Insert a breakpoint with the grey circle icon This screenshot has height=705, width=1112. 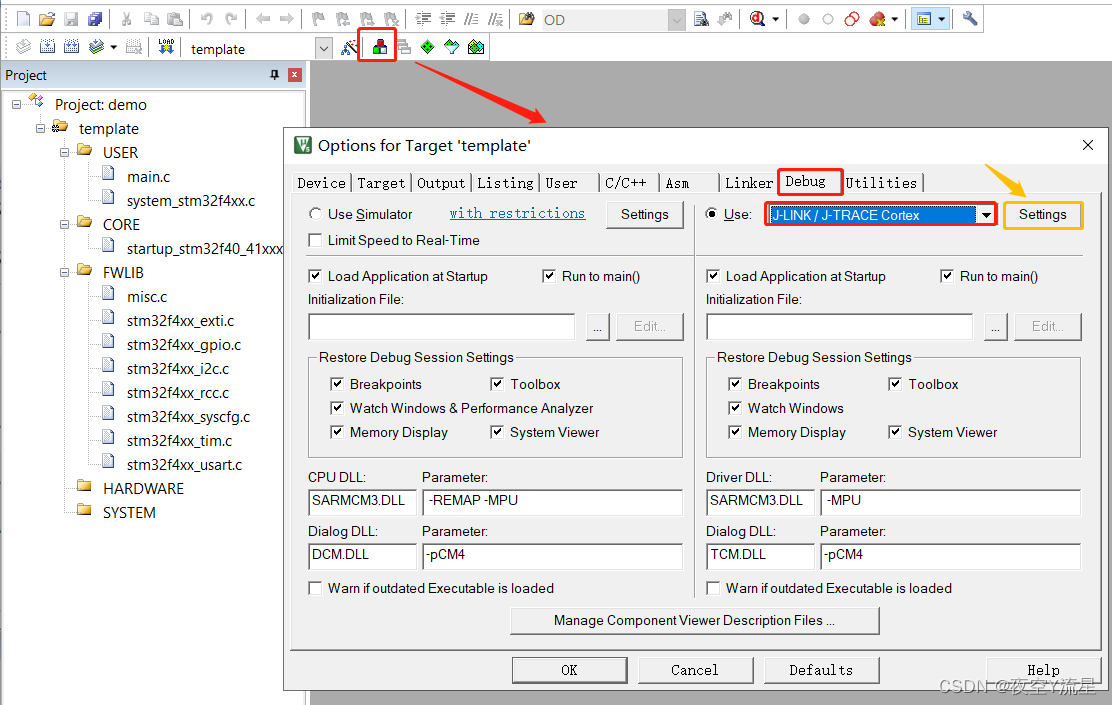click(x=804, y=19)
